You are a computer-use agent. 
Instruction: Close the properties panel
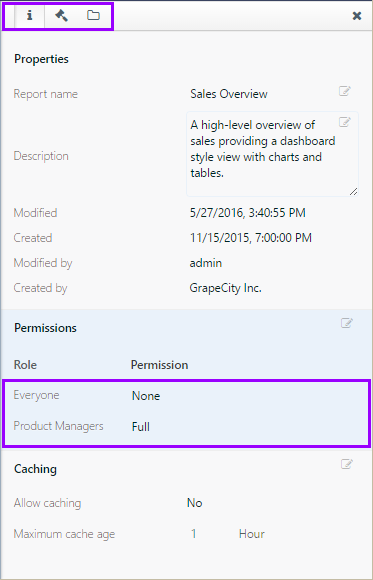(357, 16)
